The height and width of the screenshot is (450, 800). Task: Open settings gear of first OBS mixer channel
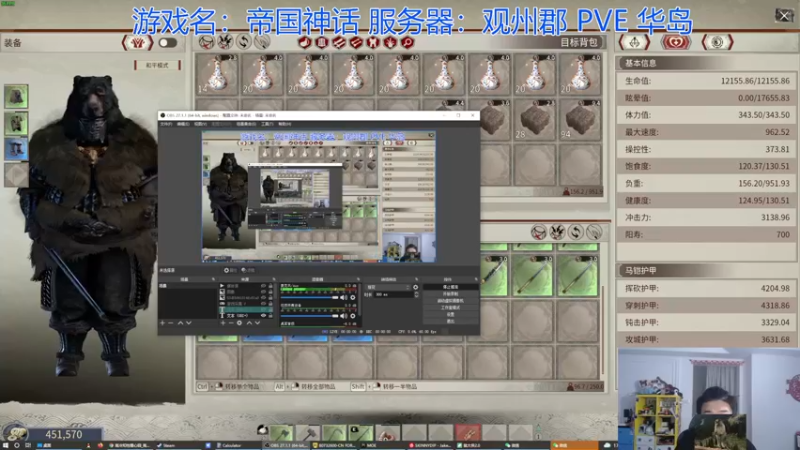353,297
